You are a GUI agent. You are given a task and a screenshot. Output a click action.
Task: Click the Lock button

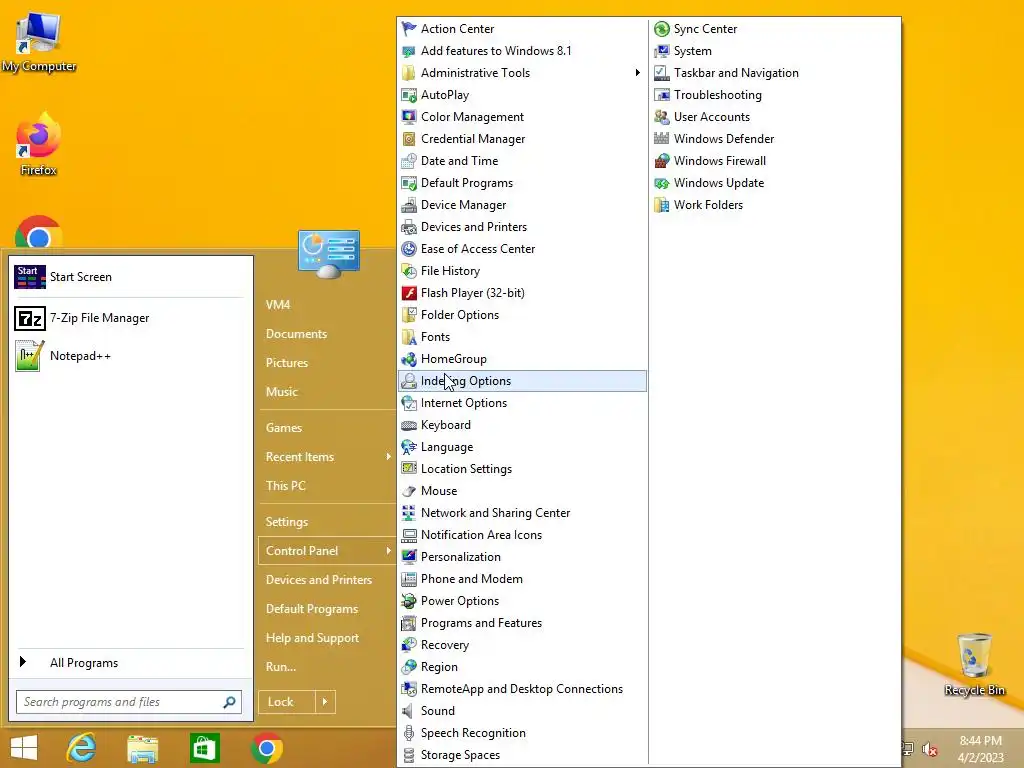[x=287, y=702]
